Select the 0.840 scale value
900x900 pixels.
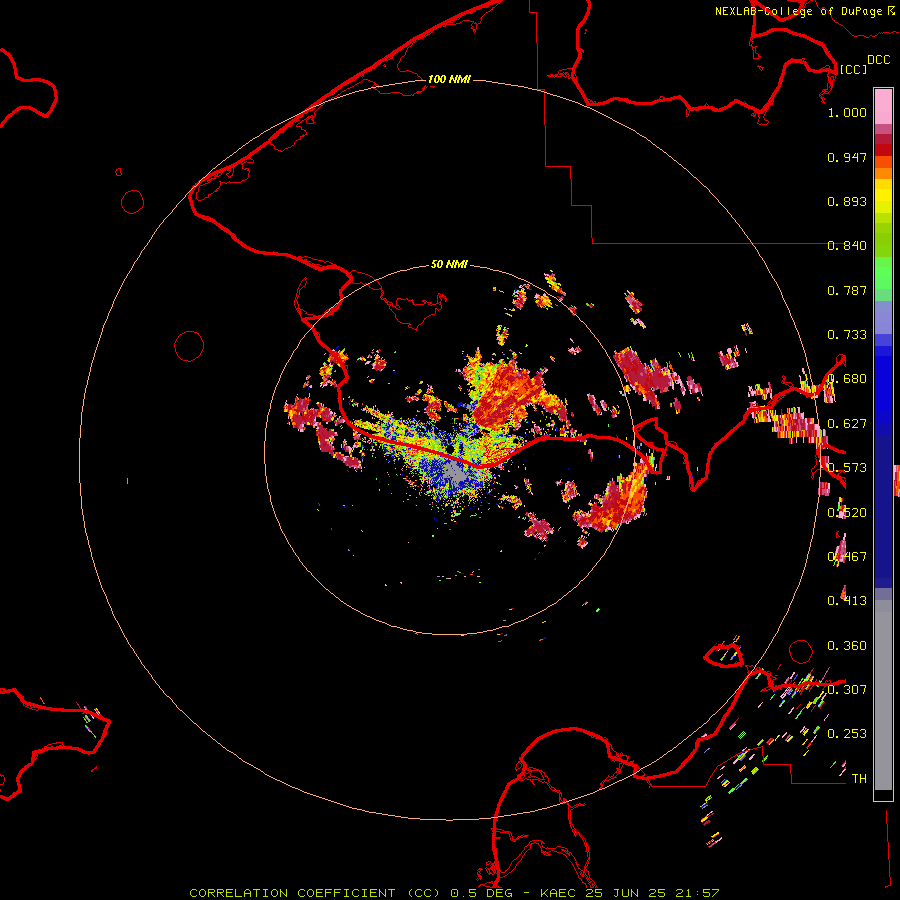tap(847, 246)
